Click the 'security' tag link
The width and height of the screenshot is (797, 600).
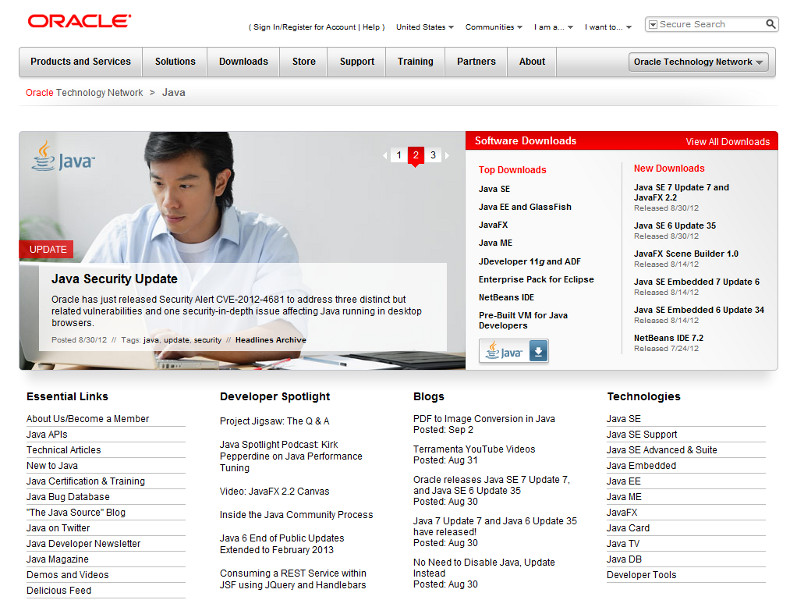tap(207, 340)
